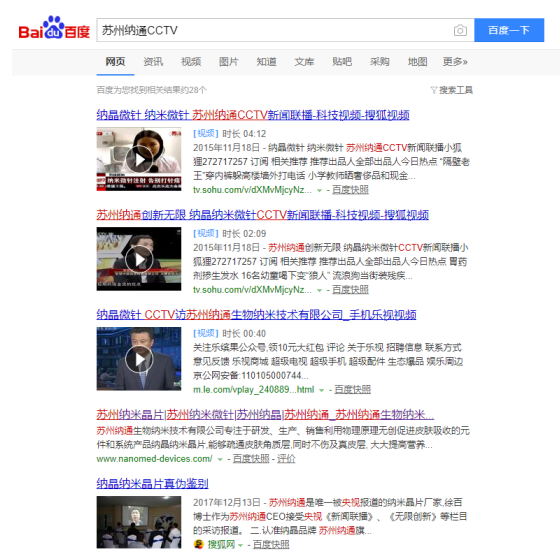Image resolution: width=560 pixels, height=560 pixels.
Task: Click 视频 tag beside 时长 00:40
Action: pyautogui.click(x=206, y=334)
